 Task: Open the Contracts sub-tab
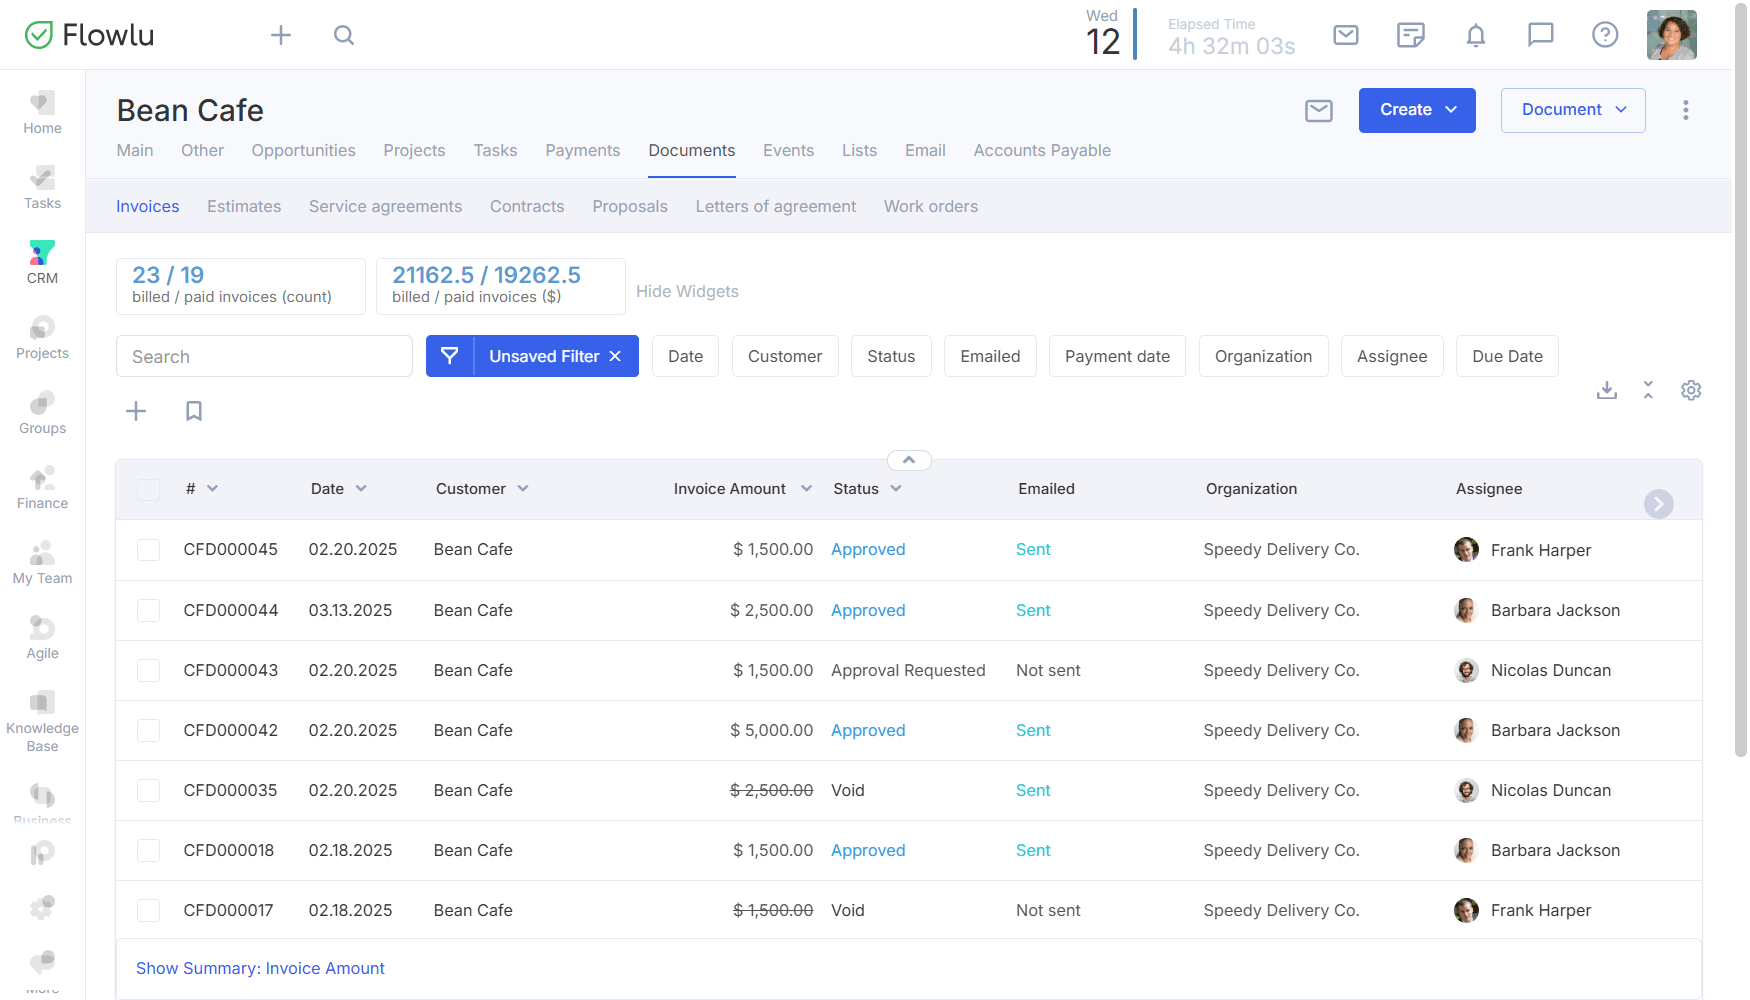527,206
